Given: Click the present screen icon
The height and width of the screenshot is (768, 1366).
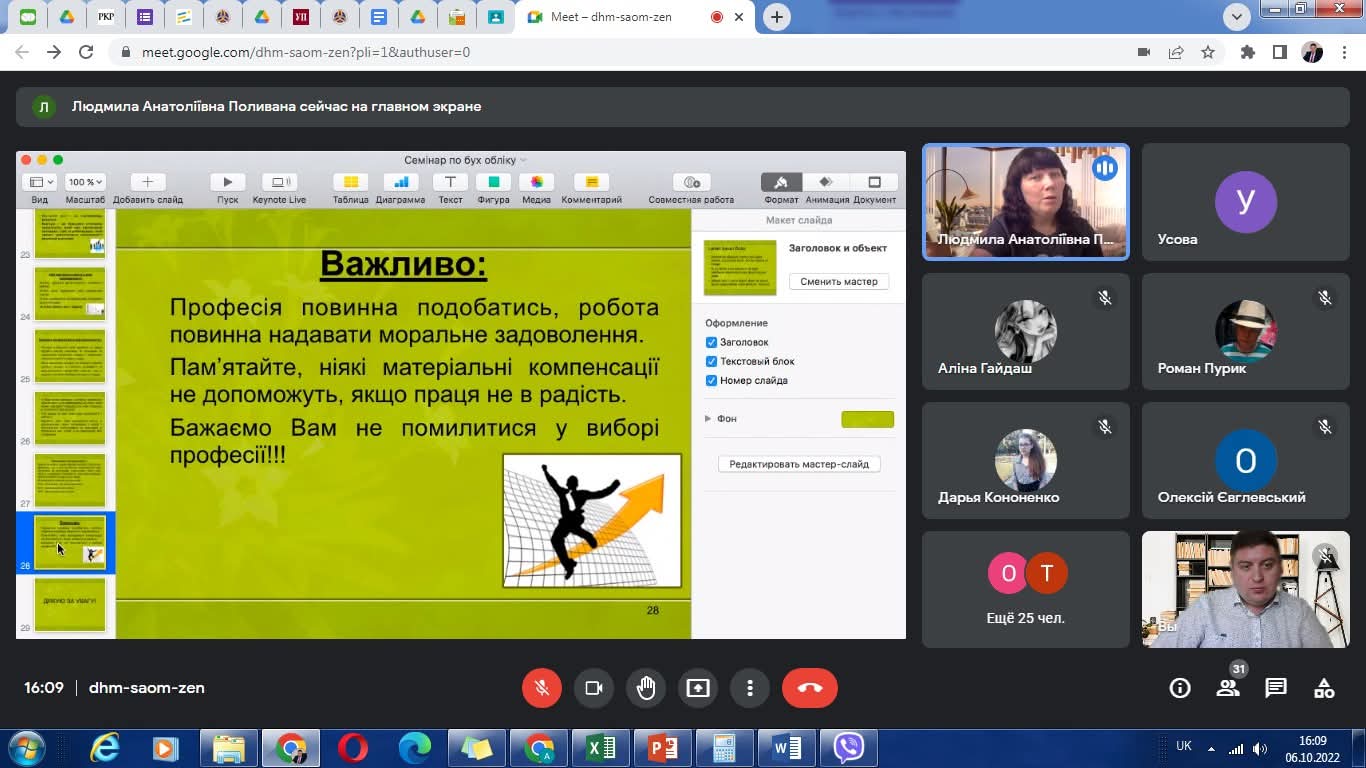Looking at the screenshot, I should [698, 688].
